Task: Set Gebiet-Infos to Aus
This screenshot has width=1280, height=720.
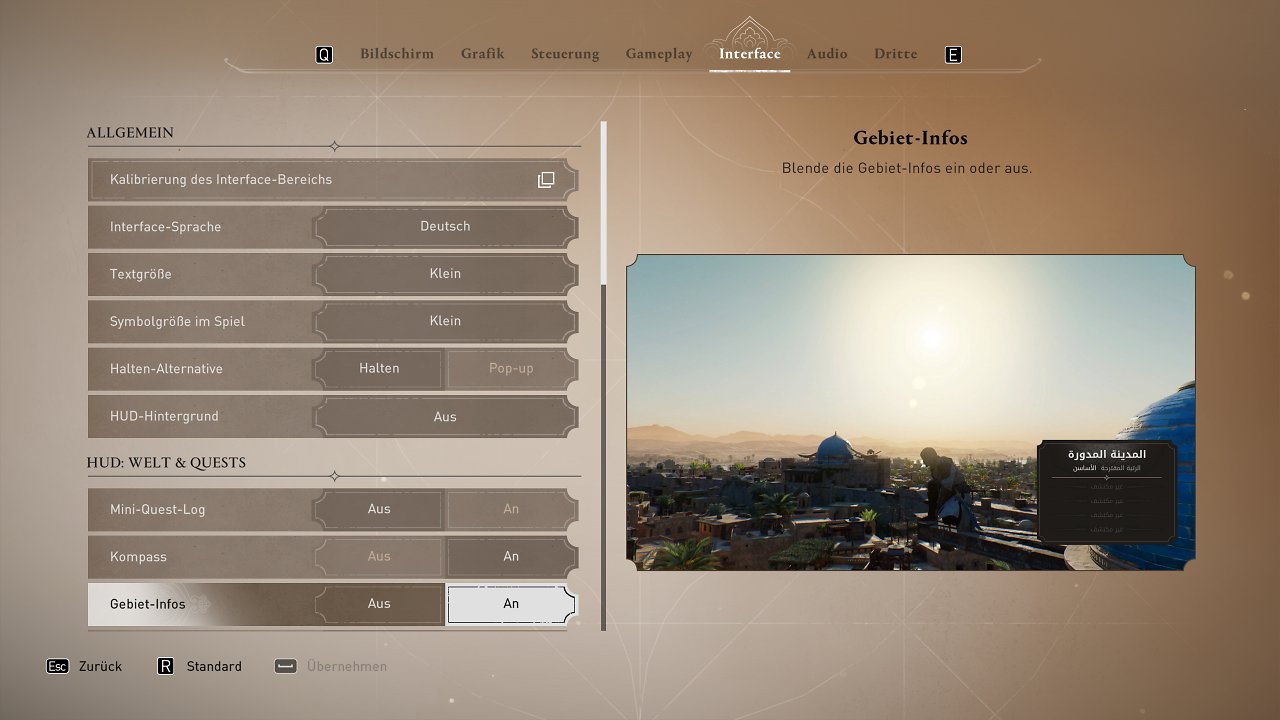Action: coord(379,604)
